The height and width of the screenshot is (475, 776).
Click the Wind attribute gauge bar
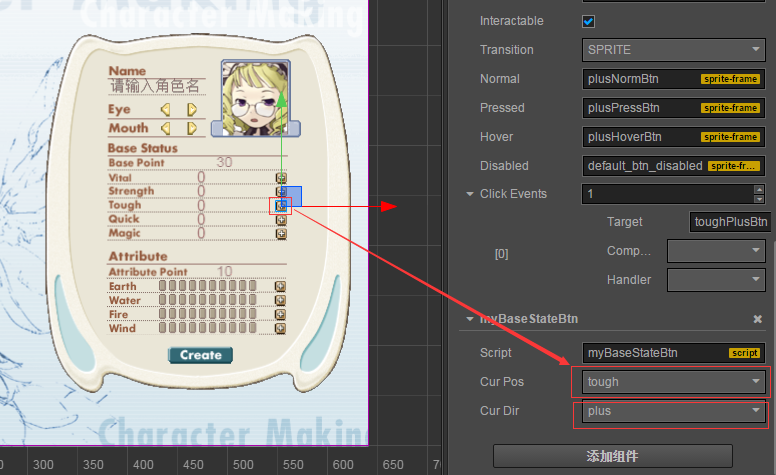[x=207, y=328]
